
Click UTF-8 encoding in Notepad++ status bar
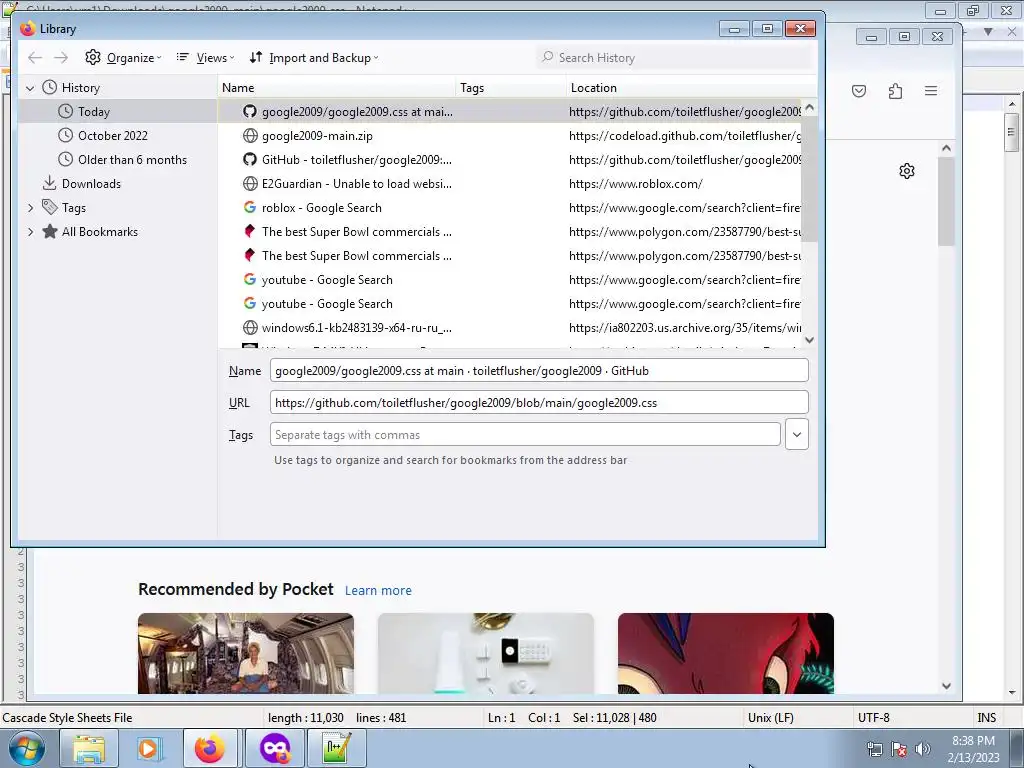pos(874,718)
